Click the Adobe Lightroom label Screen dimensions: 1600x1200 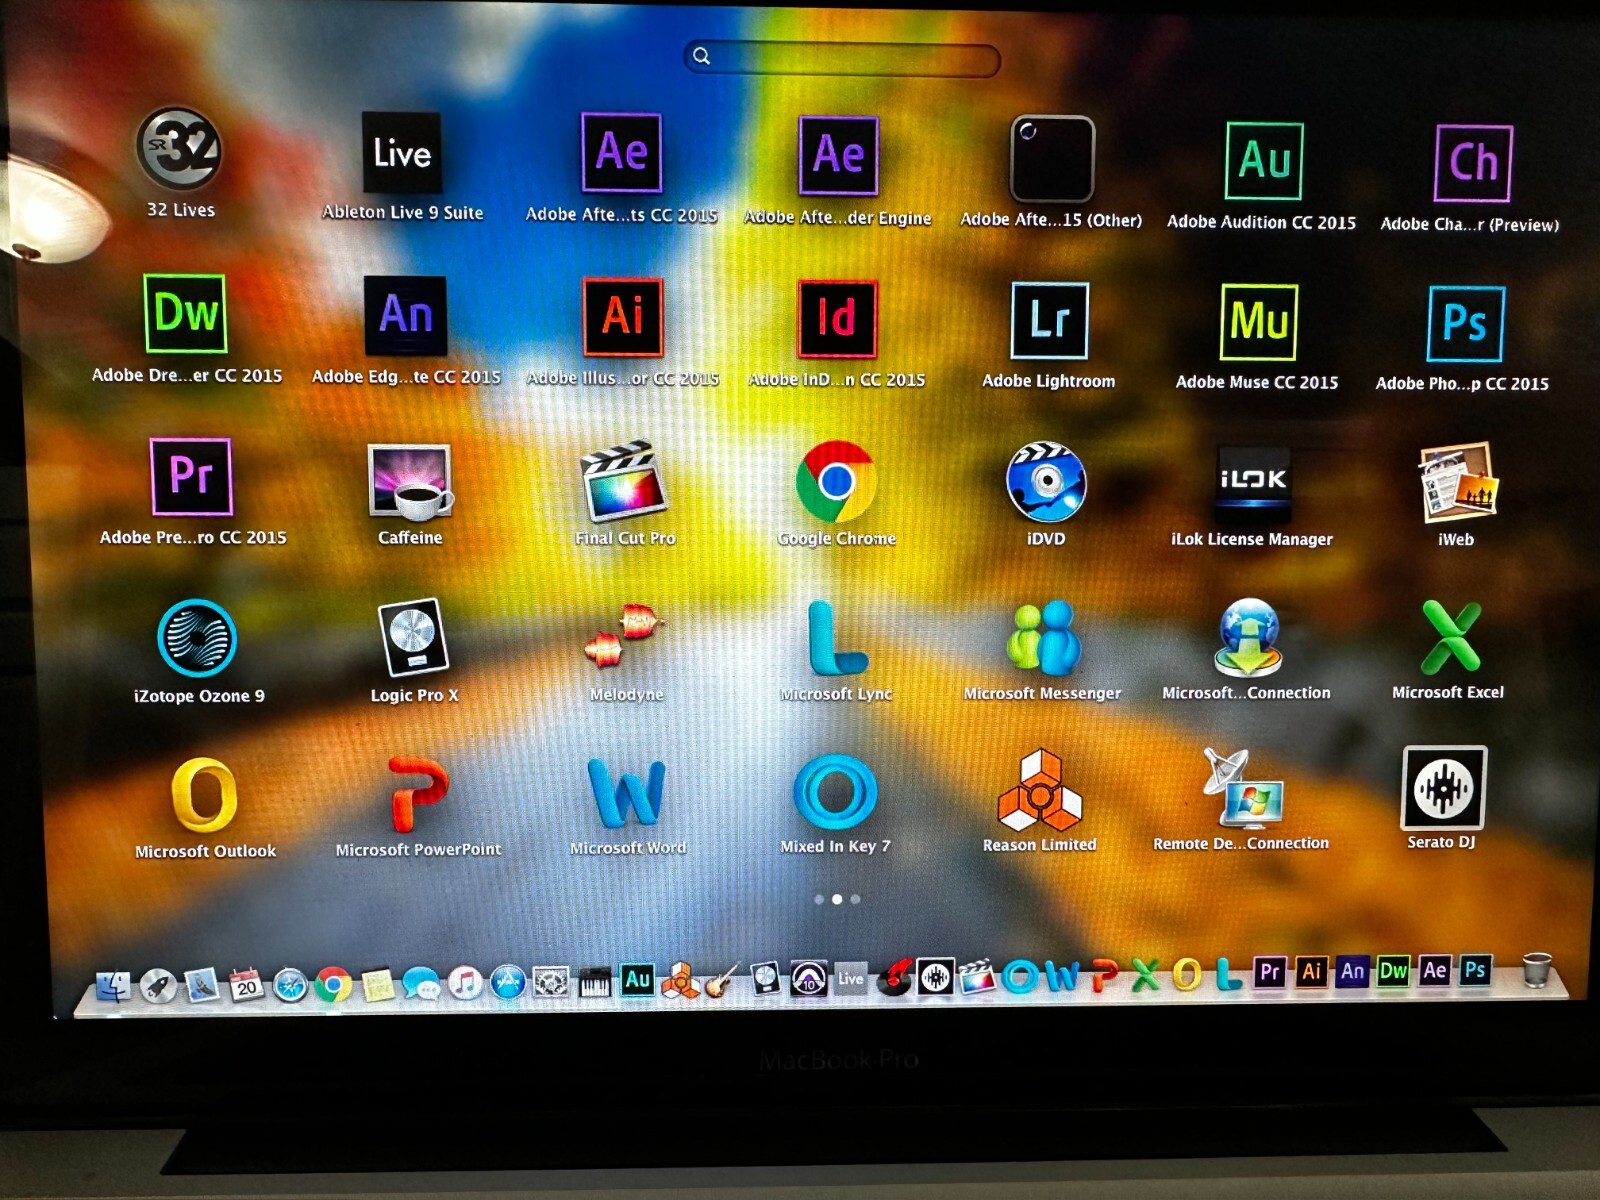pyautogui.click(x=1048, y=381)
